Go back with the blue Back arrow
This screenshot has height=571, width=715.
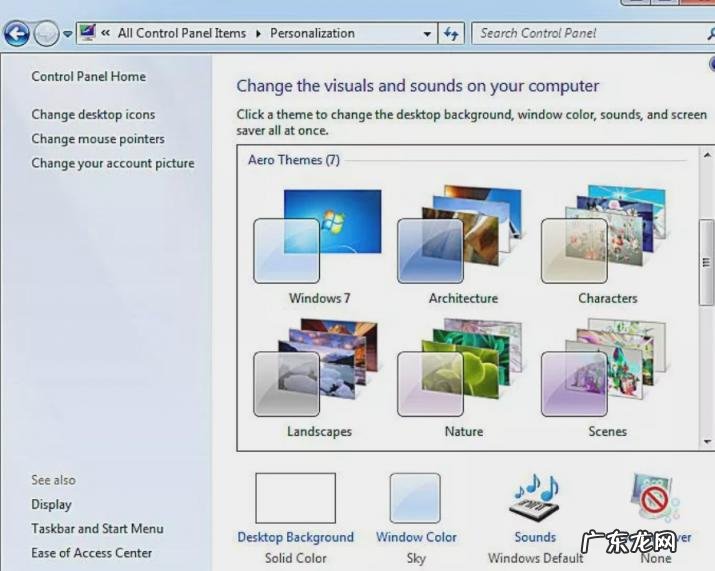[x=17, y=33]
